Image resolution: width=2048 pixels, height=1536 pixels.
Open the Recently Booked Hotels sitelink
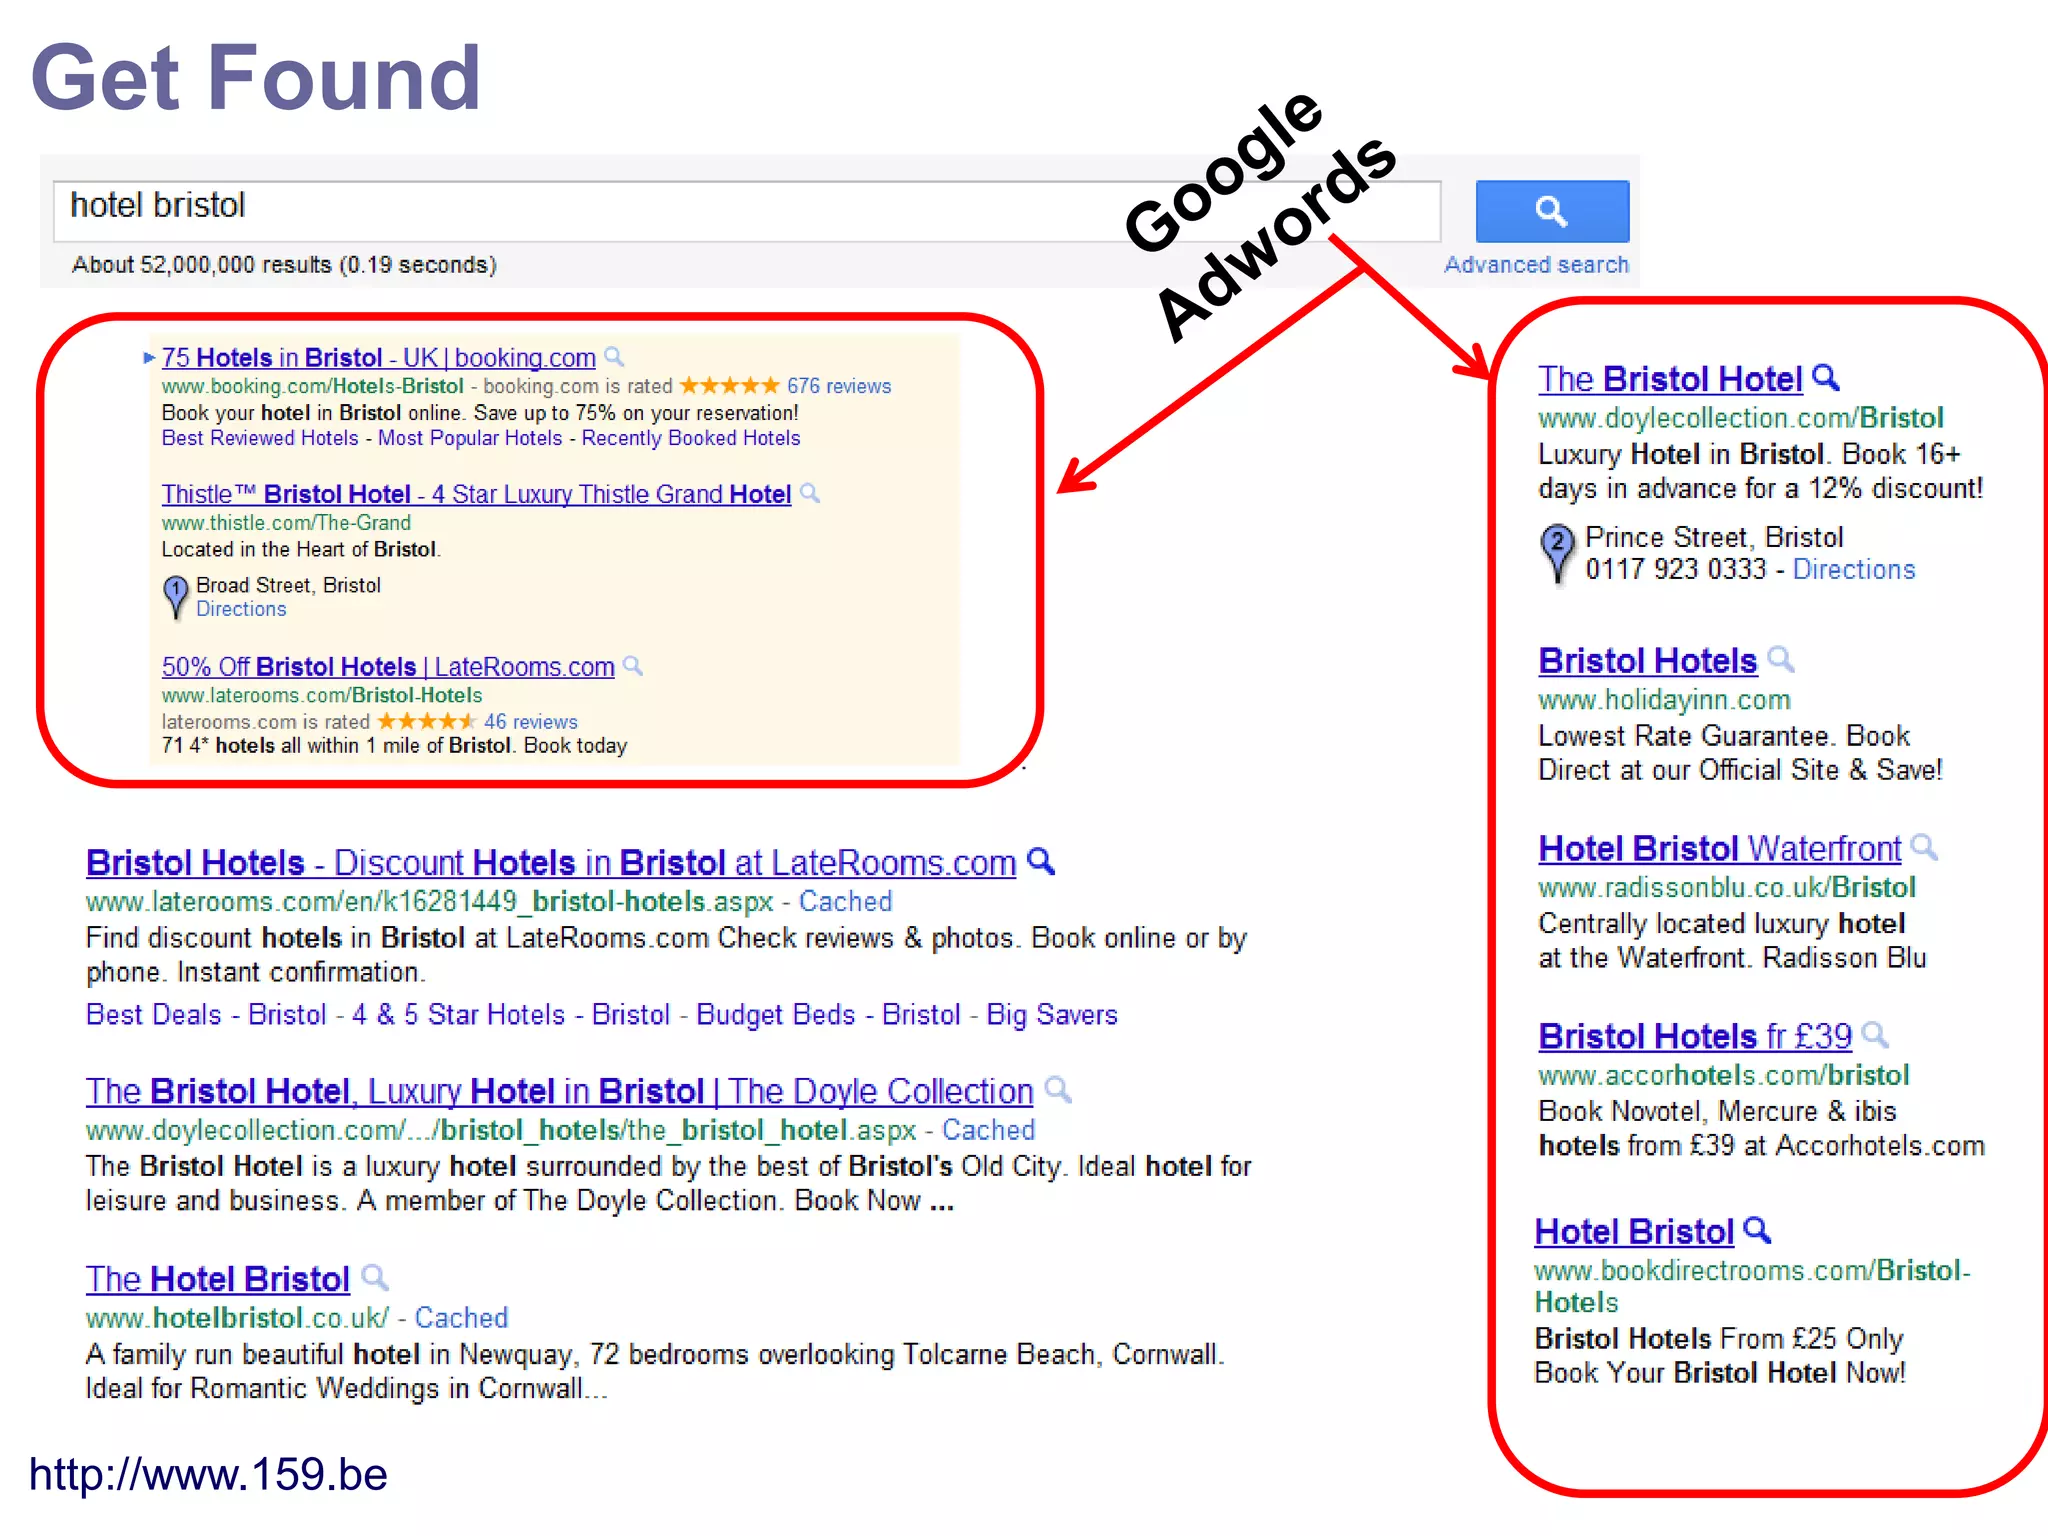click(x=691, y=438)
